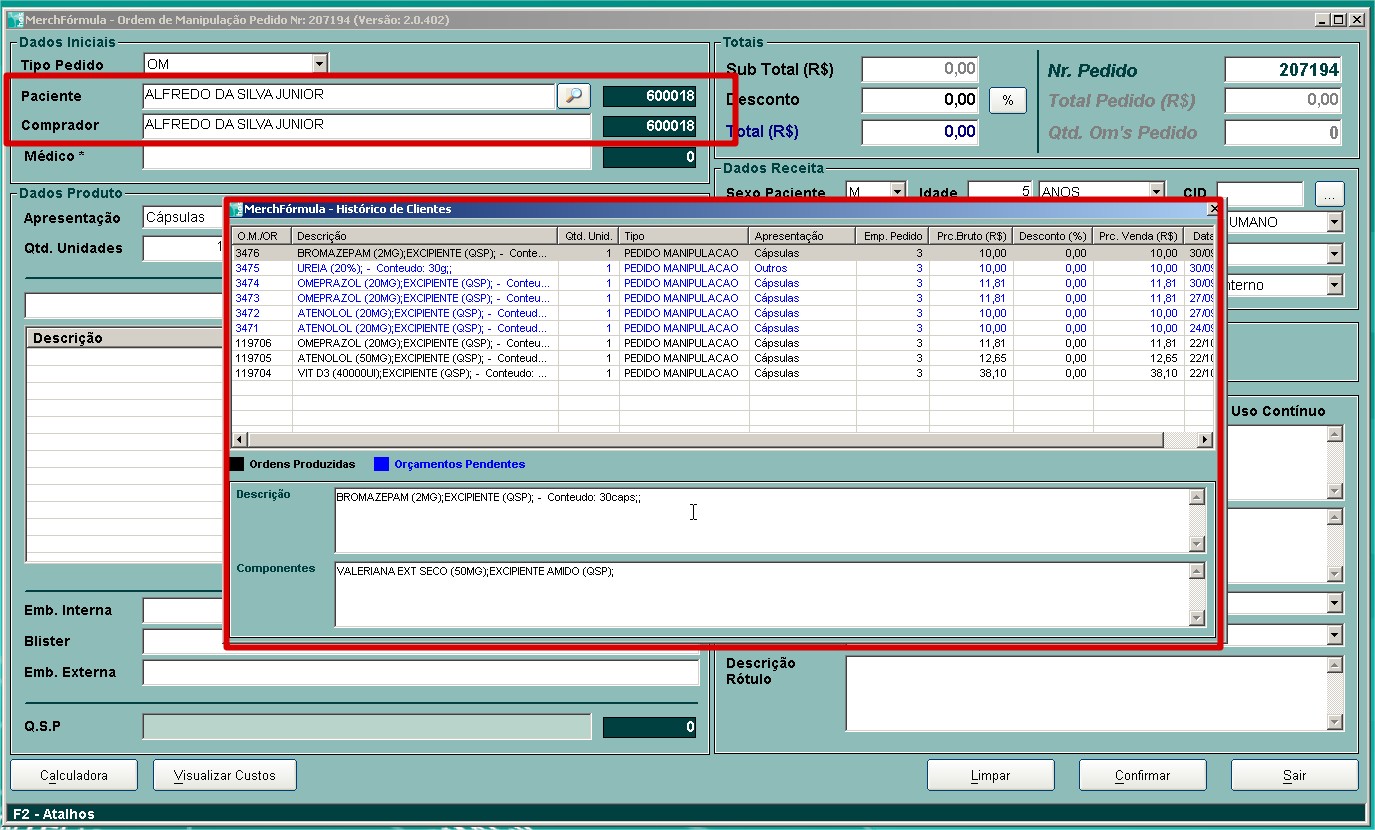Click the patient search magnifier icon
Image resolution: width=1375 pixels, height=830 pixels.
pos(574,96)
